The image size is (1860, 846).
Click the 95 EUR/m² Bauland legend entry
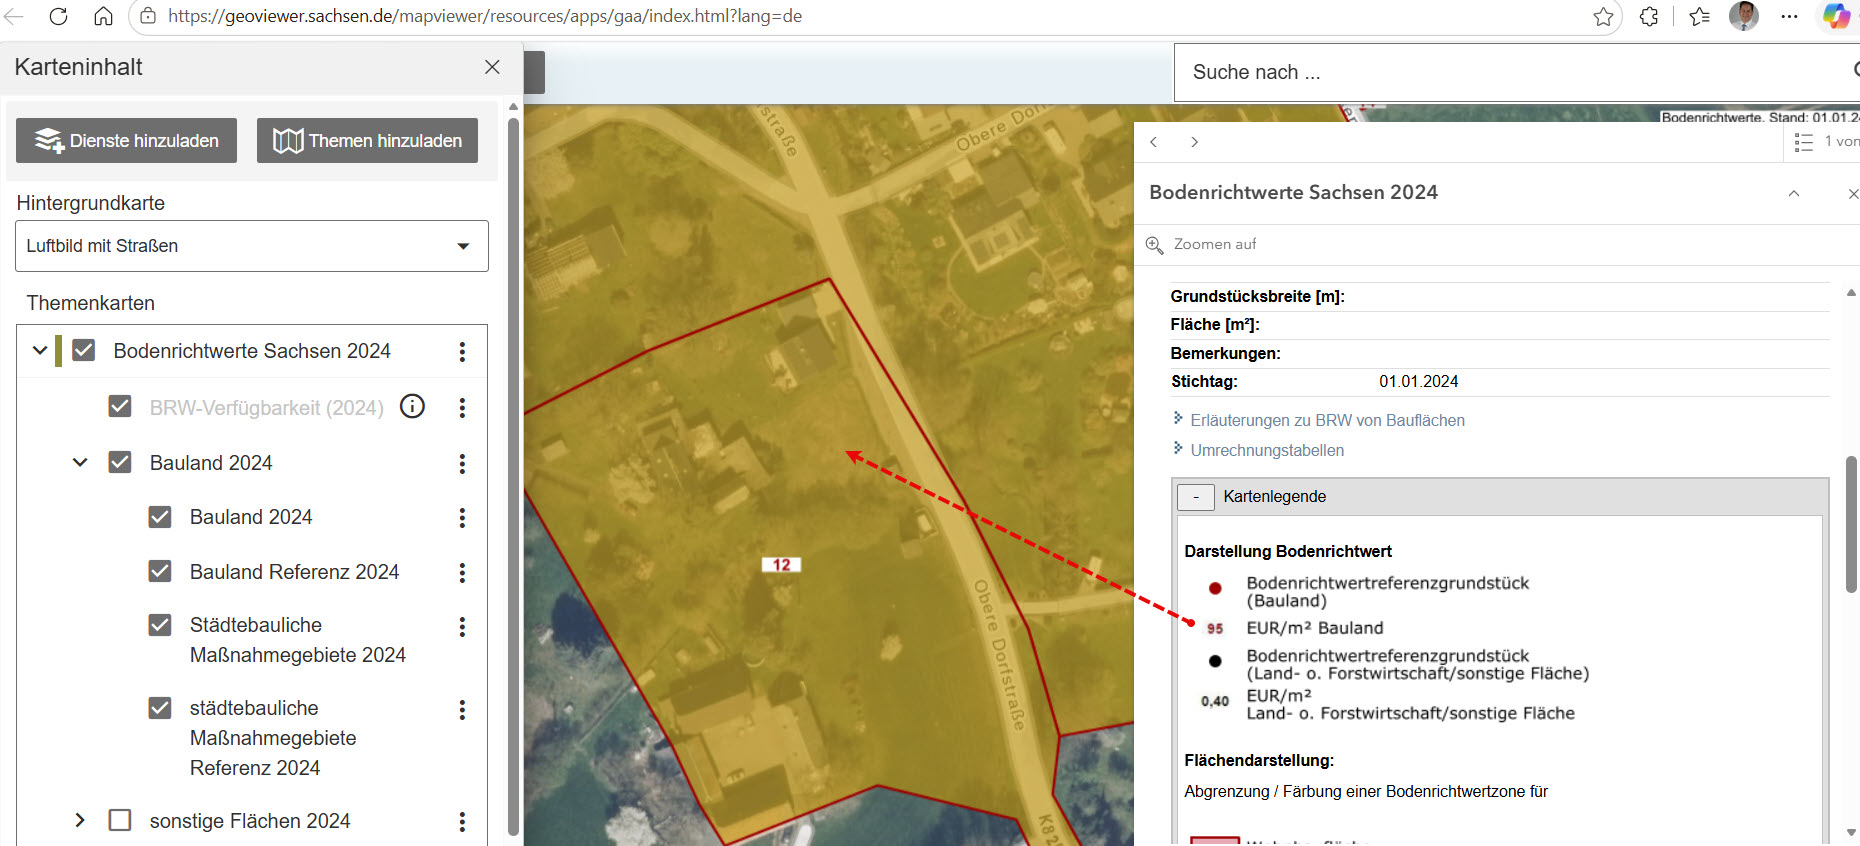pos(1295,628)
